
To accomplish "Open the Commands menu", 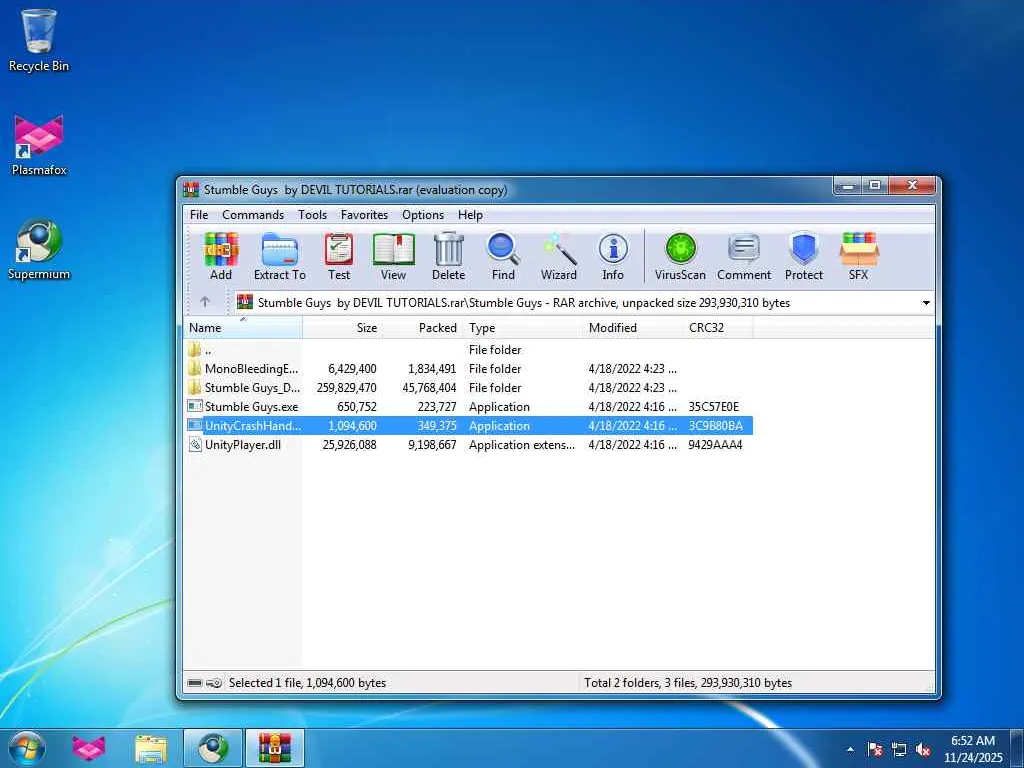I will [x=253, y=215].
